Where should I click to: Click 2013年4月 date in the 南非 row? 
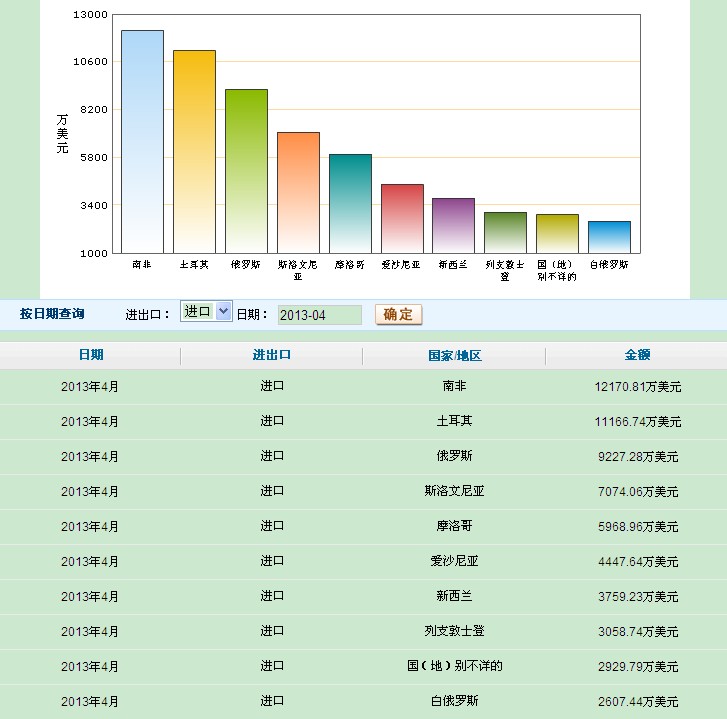click(x=89, y=387)
